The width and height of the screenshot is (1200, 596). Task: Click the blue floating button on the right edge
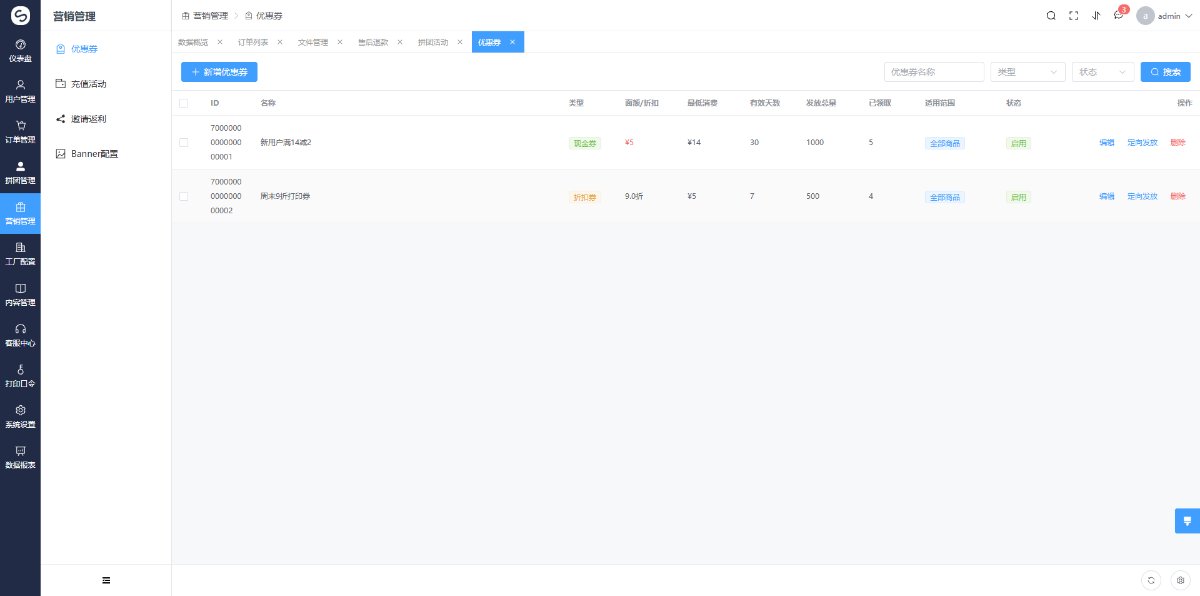tap(1187, 521)
